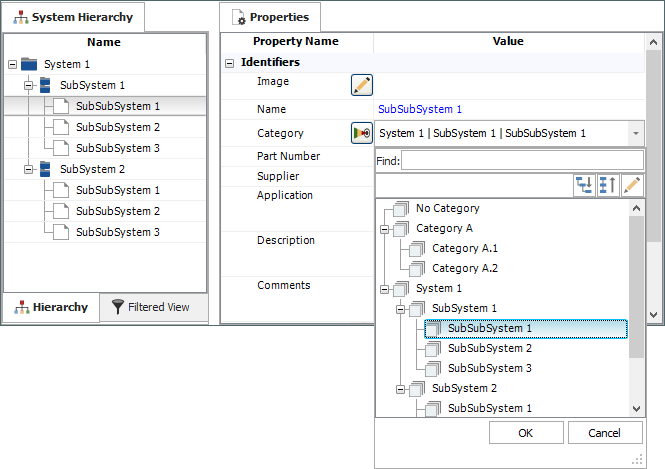Screen dimensions: 665x469
Task: Switch to the Filtered View tab
Action: pos(150,307)
